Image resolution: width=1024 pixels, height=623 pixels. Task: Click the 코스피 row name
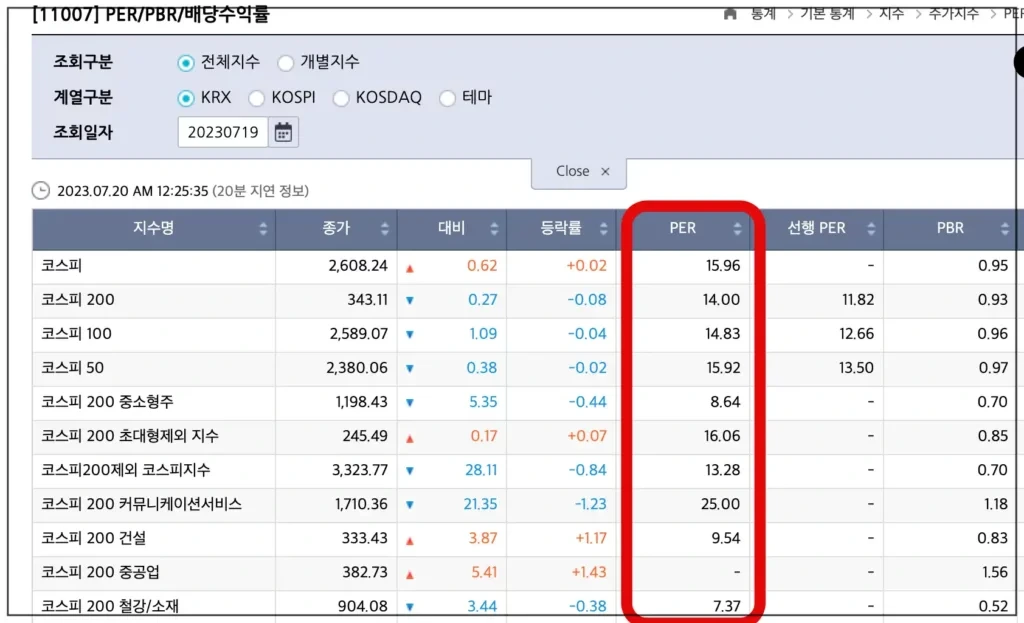point(61,266)
